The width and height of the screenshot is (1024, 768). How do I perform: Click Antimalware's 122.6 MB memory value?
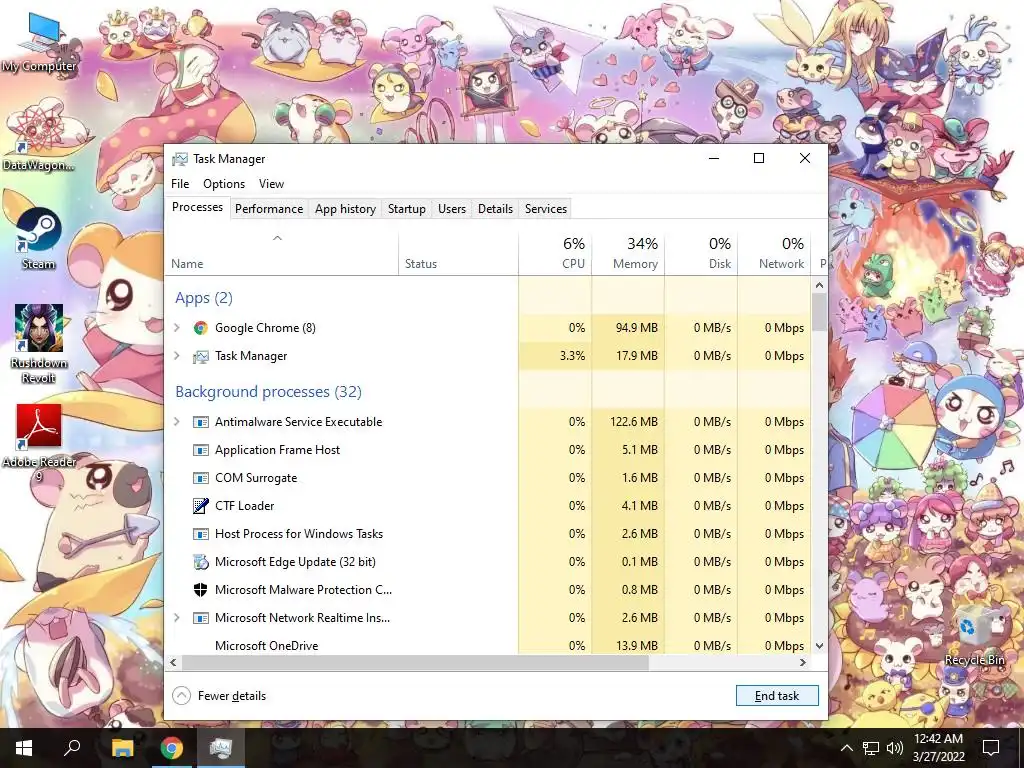pyautogui.click(x=633, y=422)
